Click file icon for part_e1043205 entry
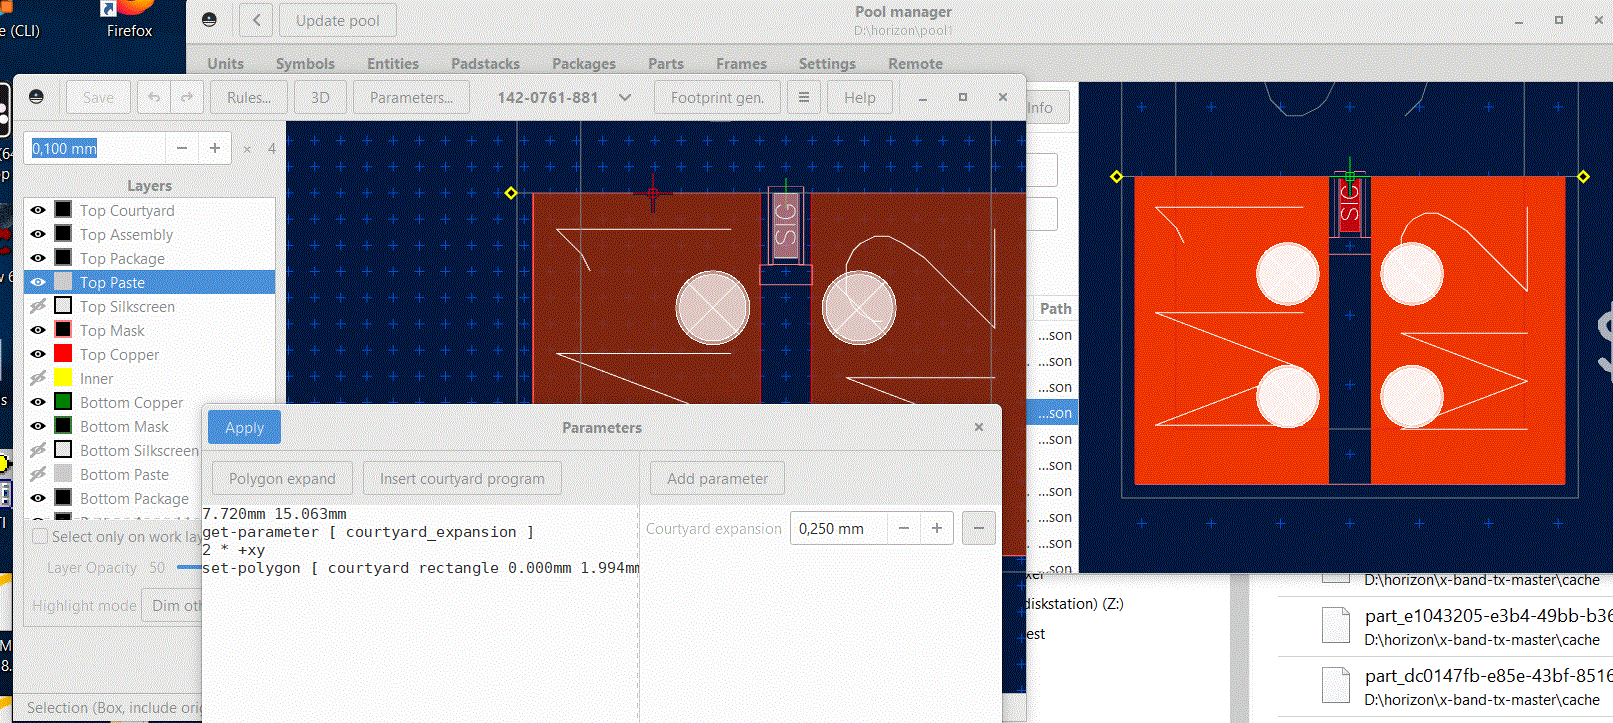The image size is (1613, 723). (1335, 626)
